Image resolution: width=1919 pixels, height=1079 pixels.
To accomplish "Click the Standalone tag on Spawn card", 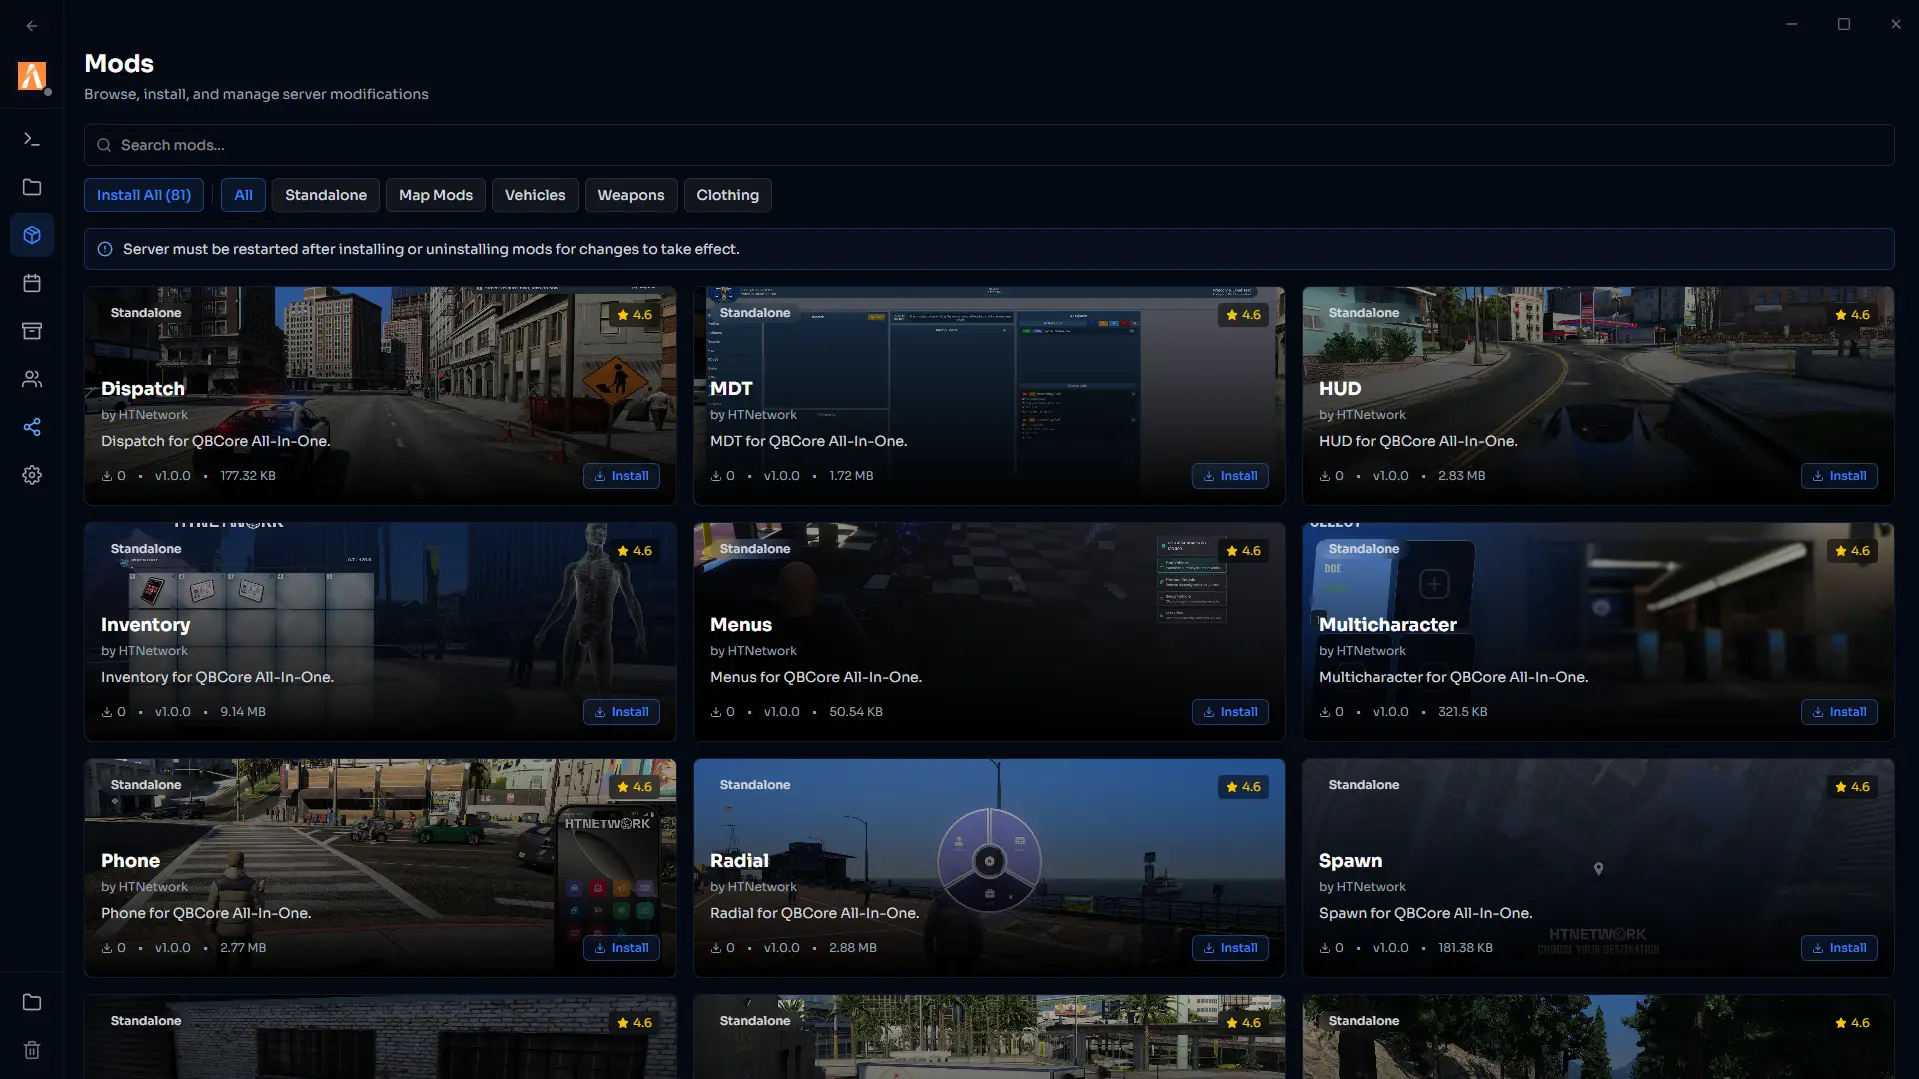I will pos(1364,785).
